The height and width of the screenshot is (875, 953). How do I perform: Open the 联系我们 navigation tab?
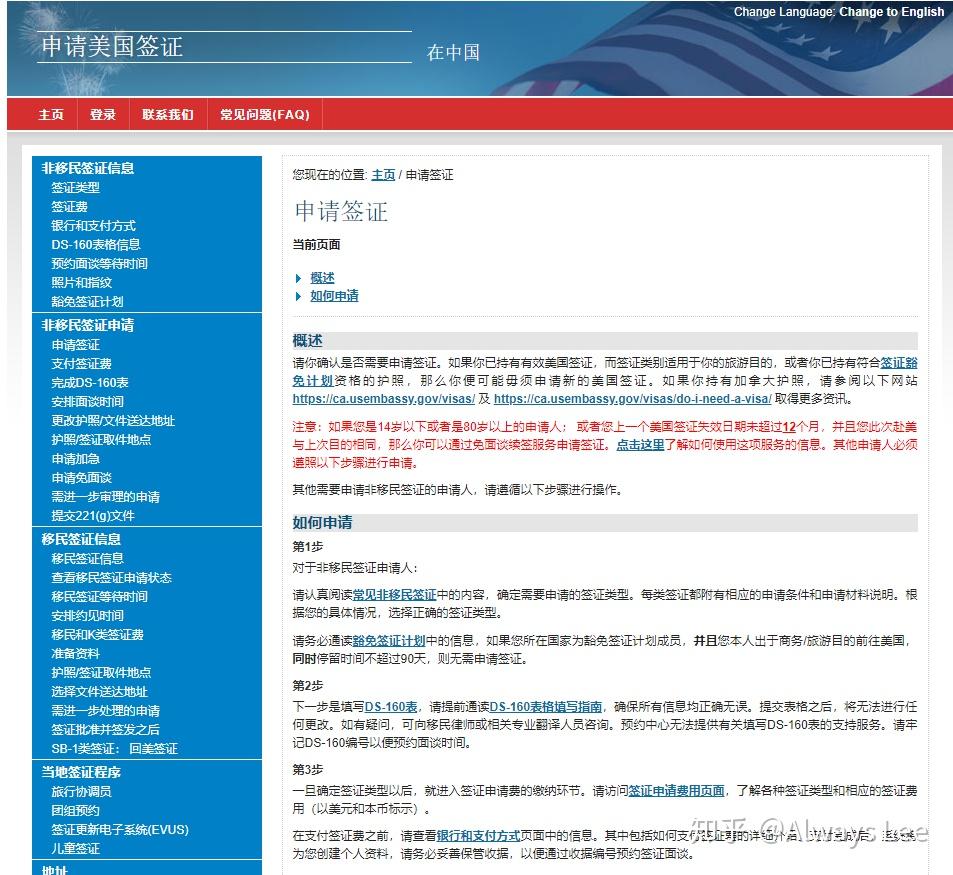click(168, 114)
